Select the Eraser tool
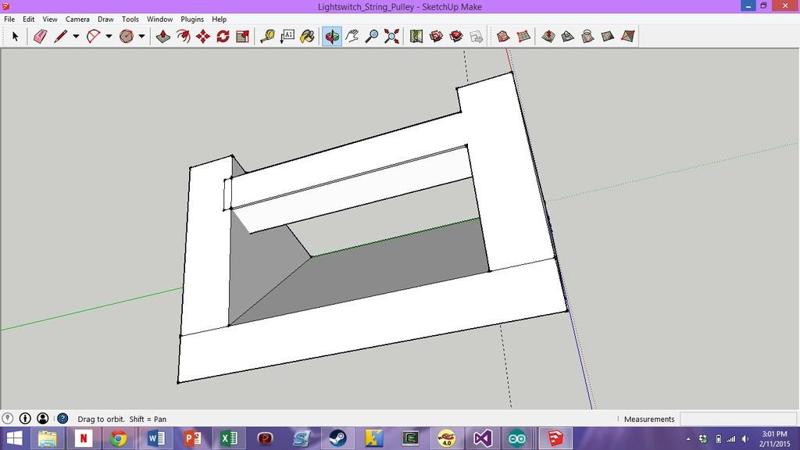Image resolution: width=800 pixels, height=450 pixels. pyautogui.click(x=40, y=36)
